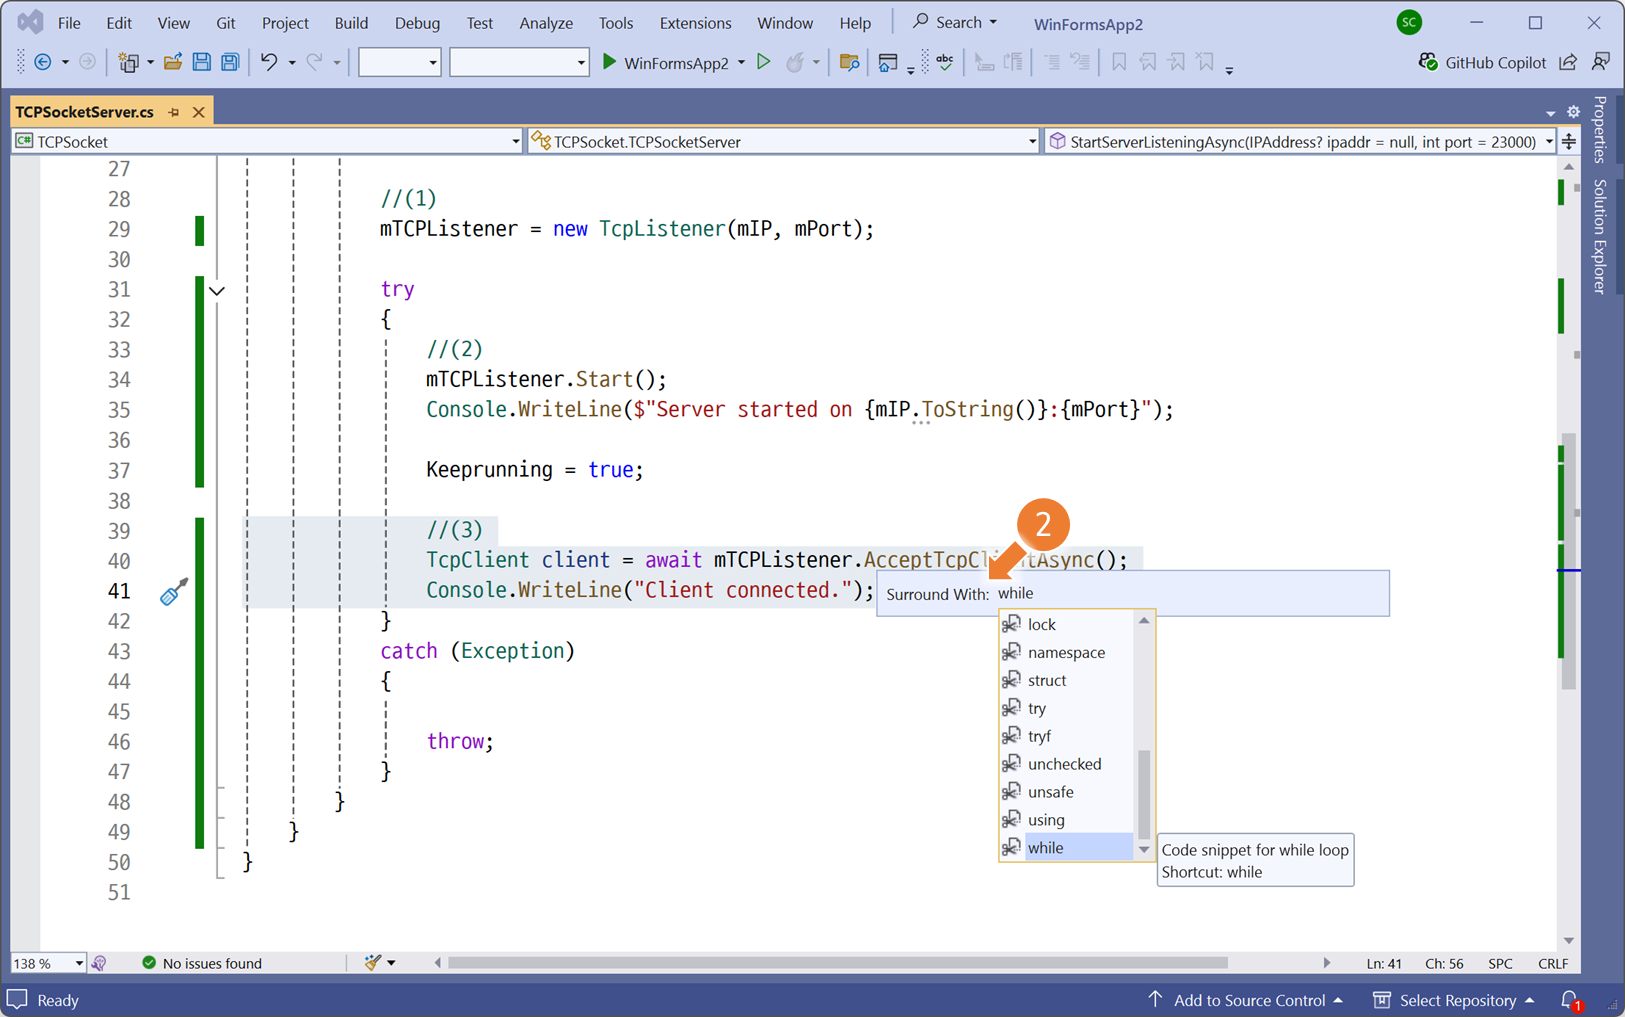This screenshot has width=1625, height=1017.
Task: Open the code cleanup profile dropdown arrow
Action: pos(391,963)
